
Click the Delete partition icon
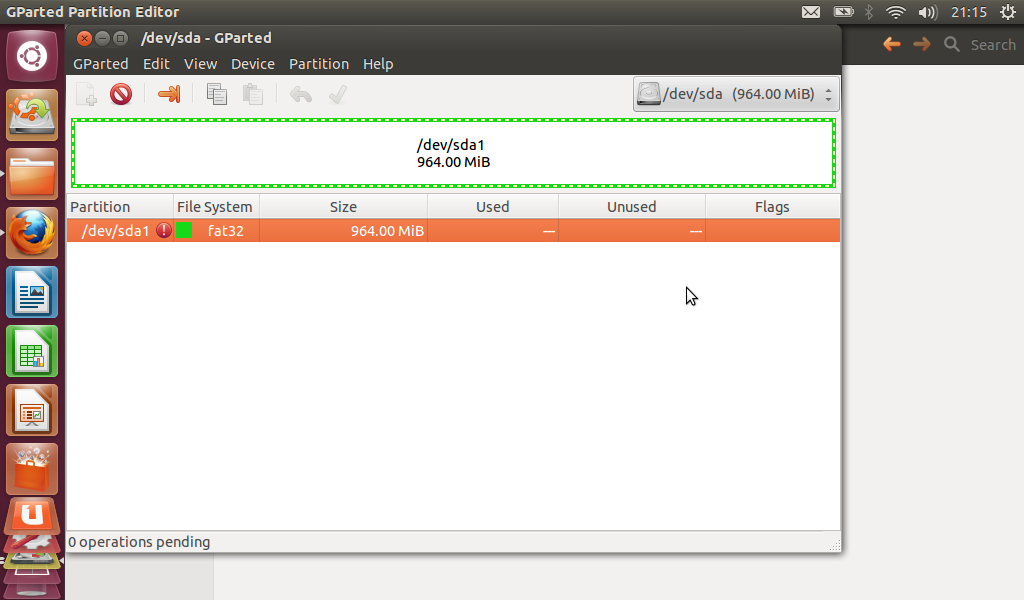point(121,95)
